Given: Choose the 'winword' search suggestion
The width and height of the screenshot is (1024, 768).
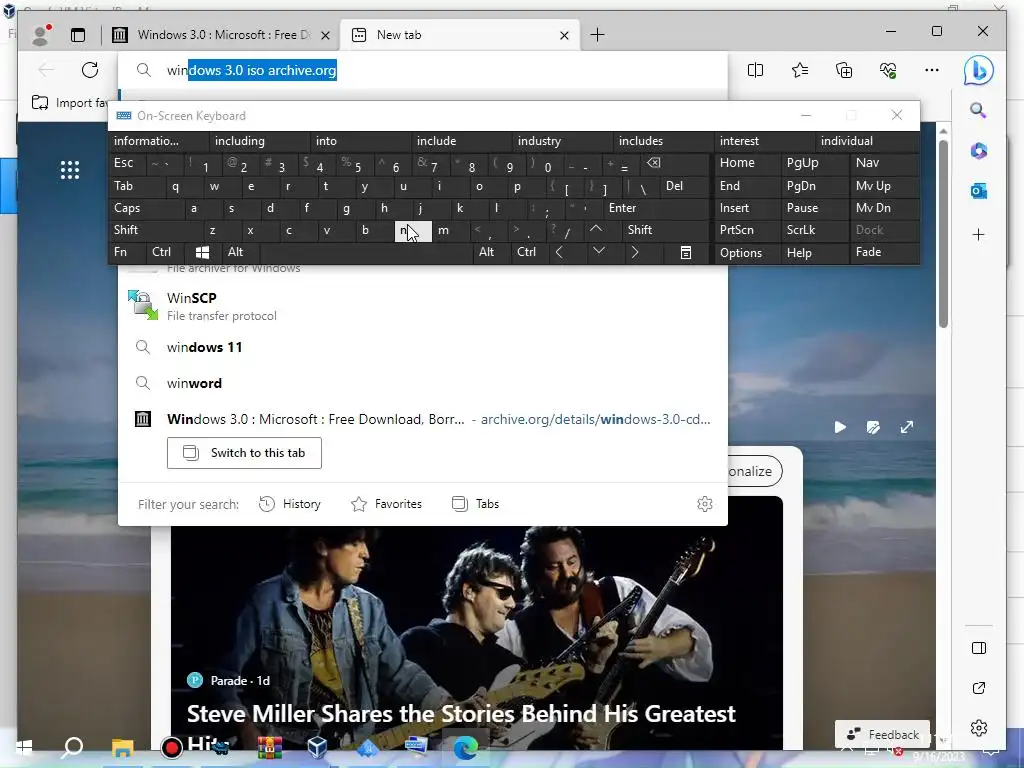Looking at the screenshot, I should [423, 383].
